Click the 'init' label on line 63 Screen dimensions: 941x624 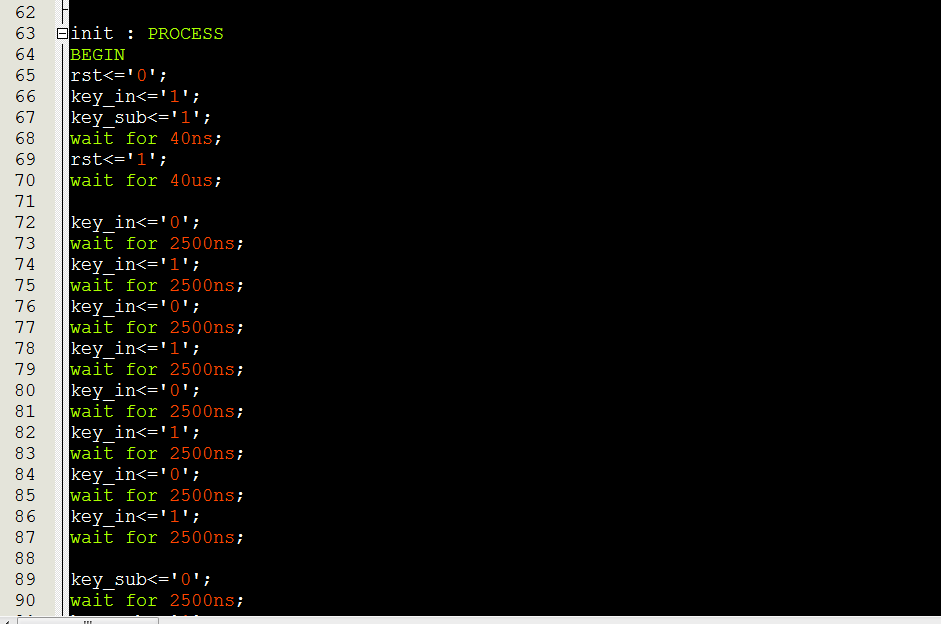pyautogui.click(x=92, y=34)
